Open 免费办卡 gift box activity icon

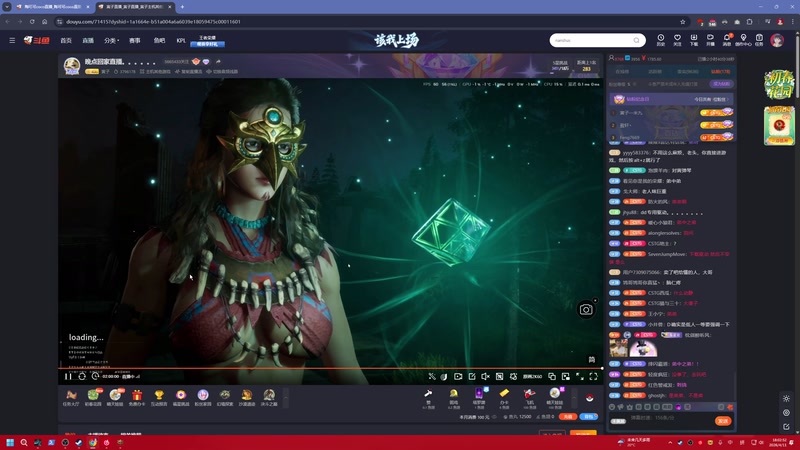137,397
